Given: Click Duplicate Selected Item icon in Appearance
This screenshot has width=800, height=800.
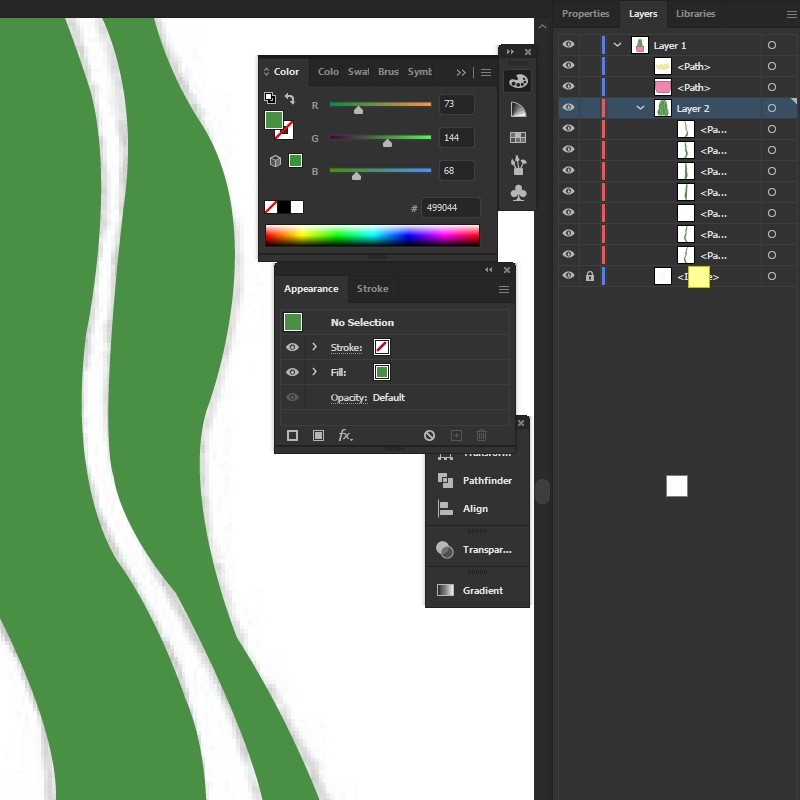Looking at the screenshot, I should (456, 435).
